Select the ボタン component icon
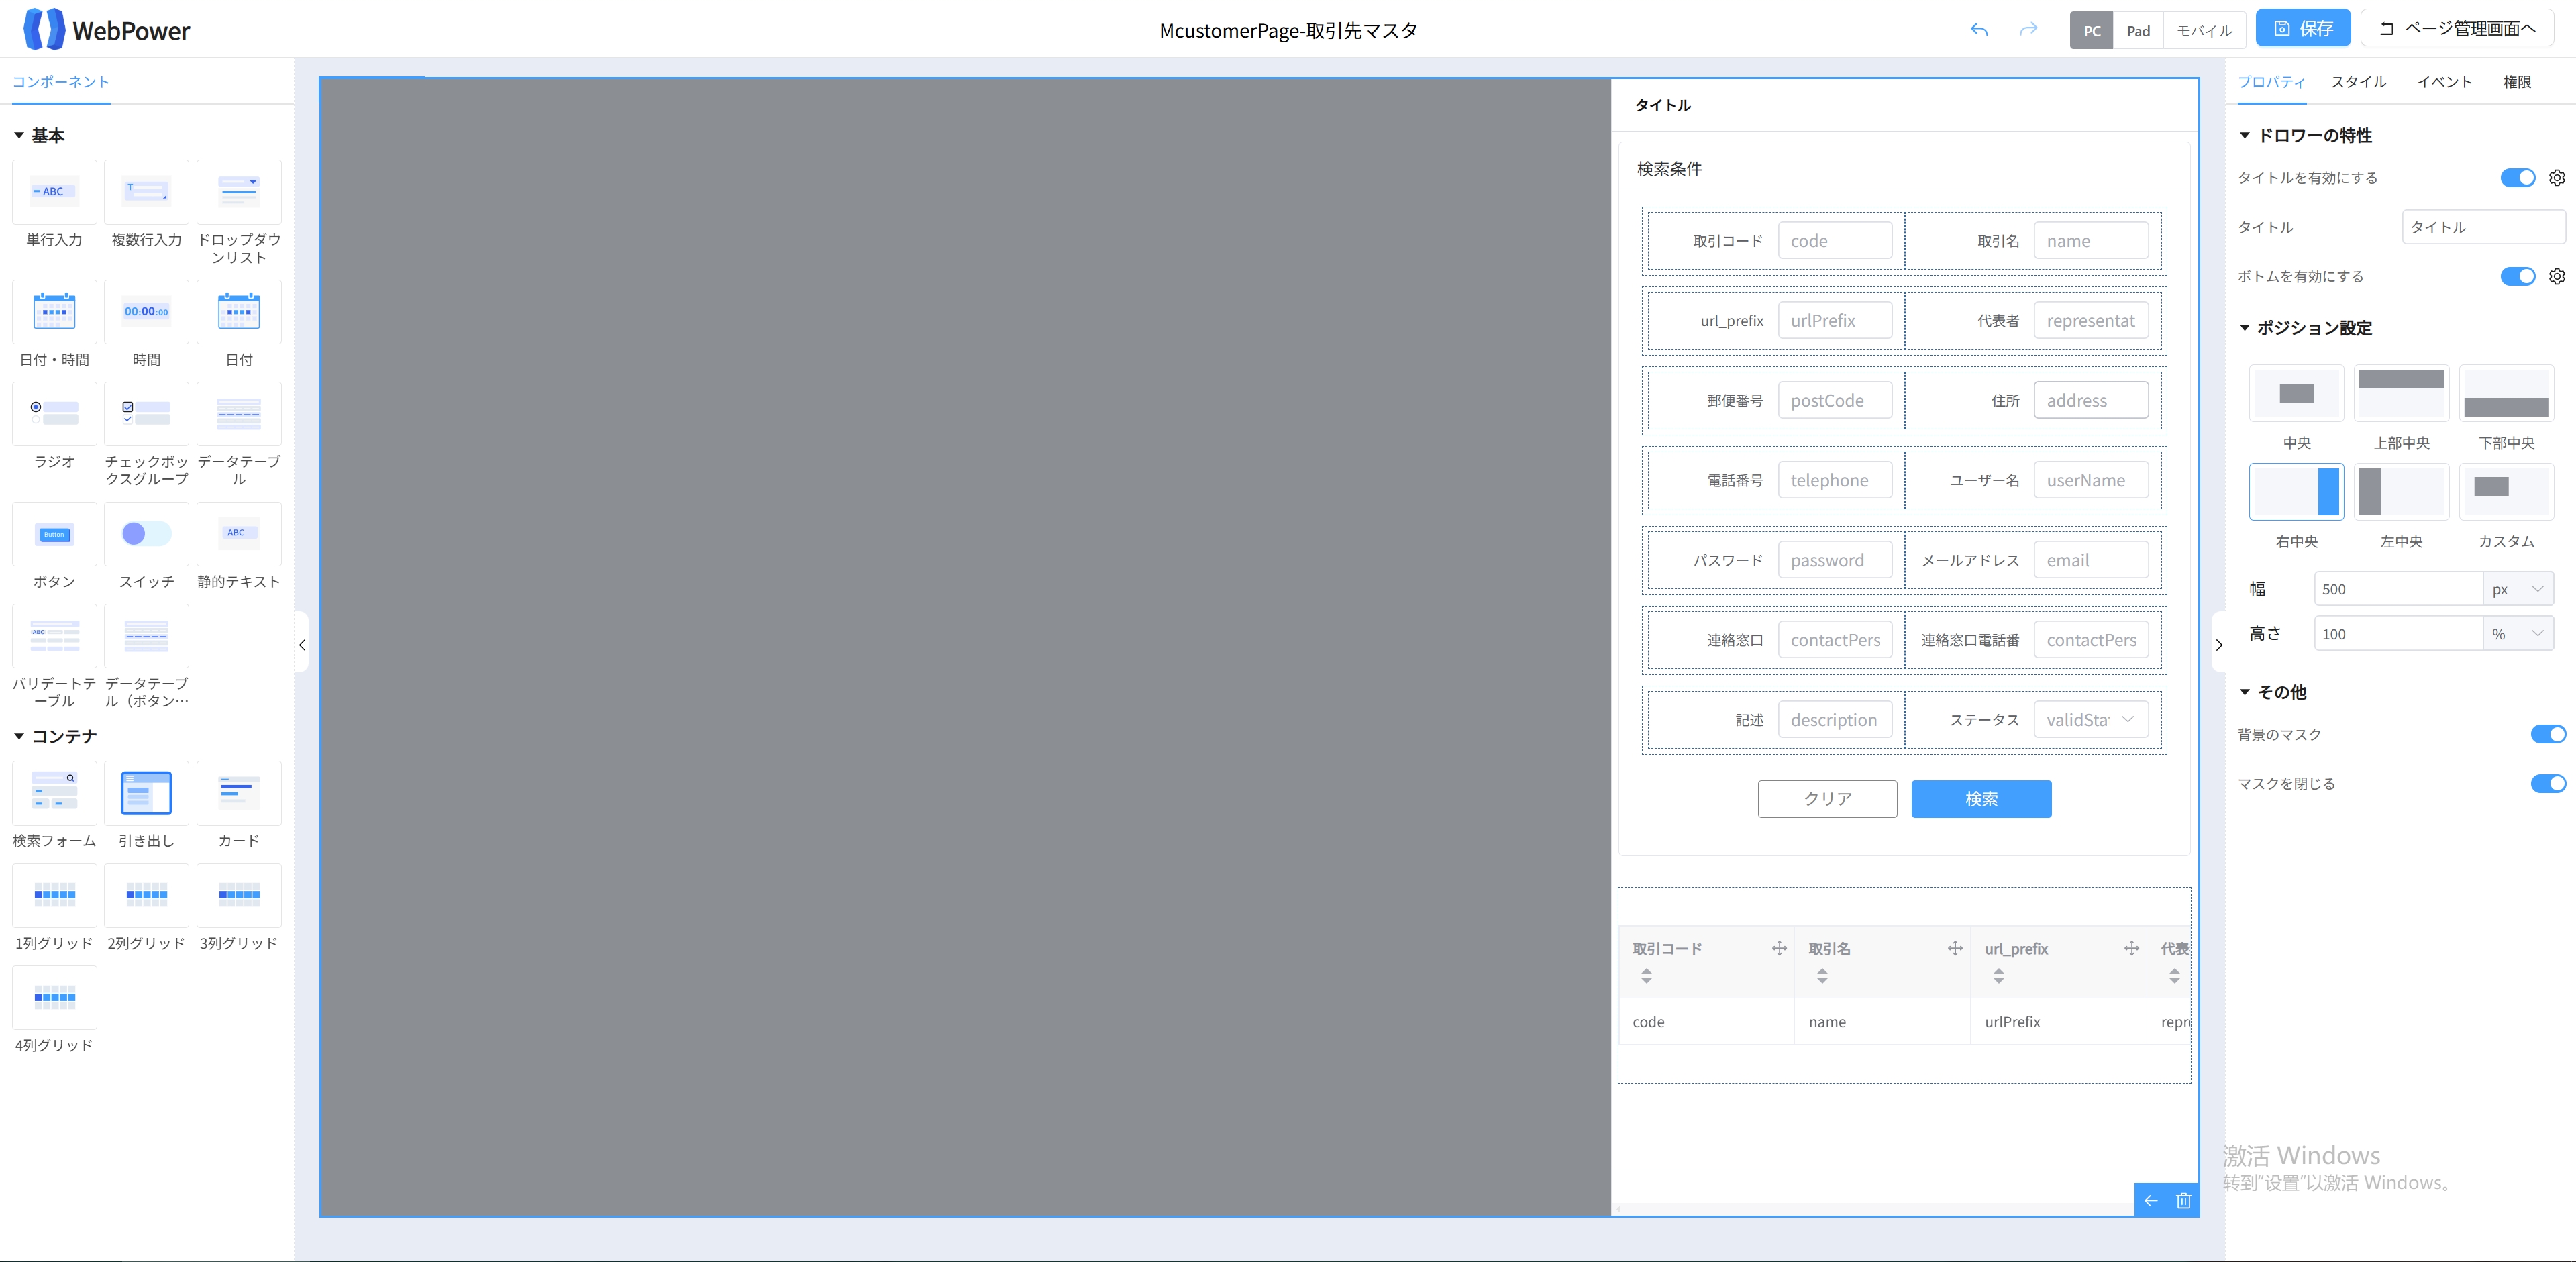The image size is (2576, 1262). point(54,534)
